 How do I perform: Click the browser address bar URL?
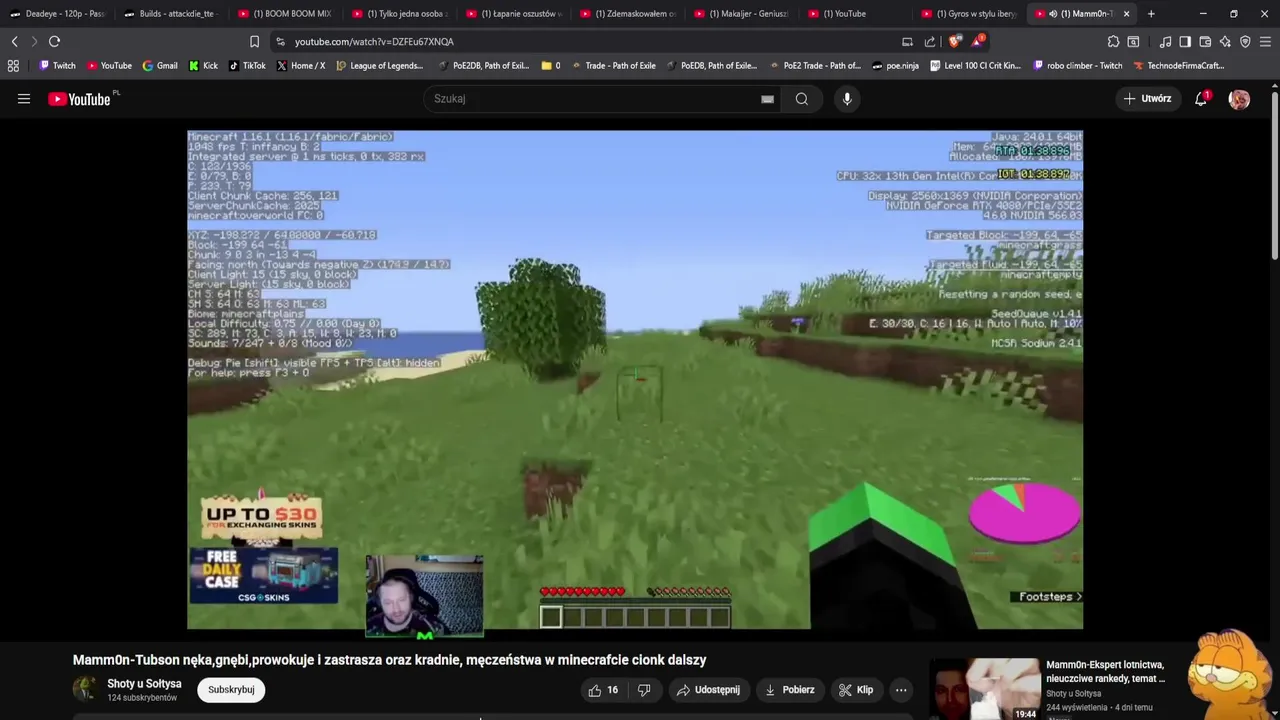tap(374, 42)
